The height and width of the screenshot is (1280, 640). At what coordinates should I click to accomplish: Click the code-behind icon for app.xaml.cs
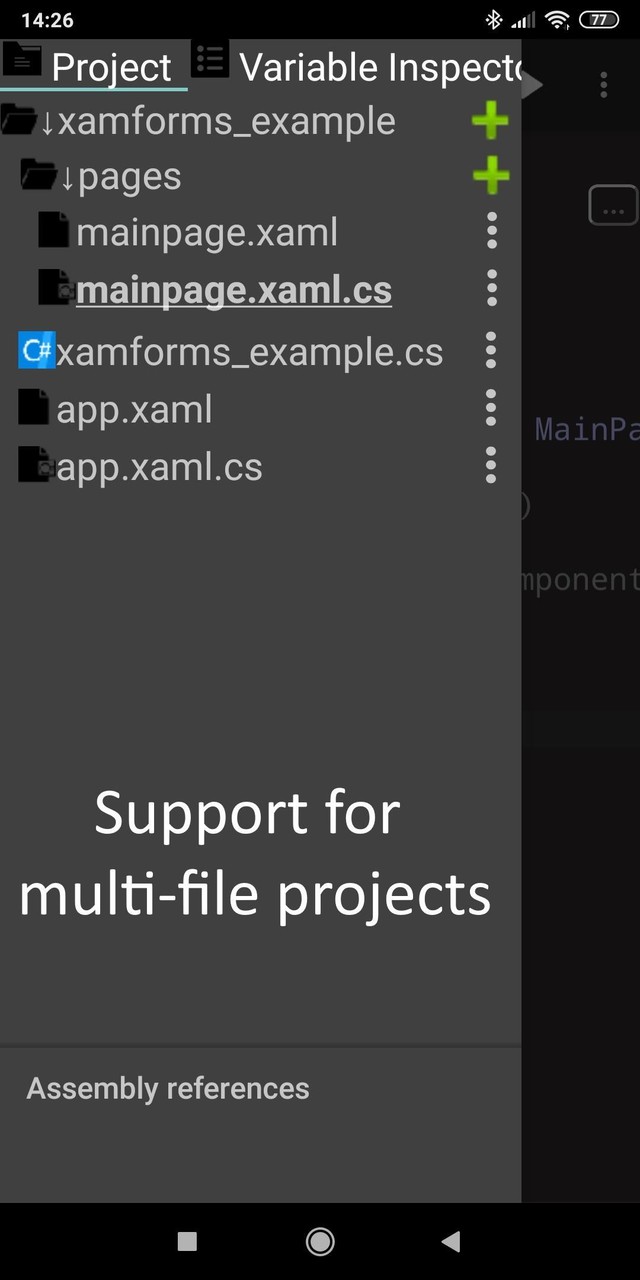34,465
